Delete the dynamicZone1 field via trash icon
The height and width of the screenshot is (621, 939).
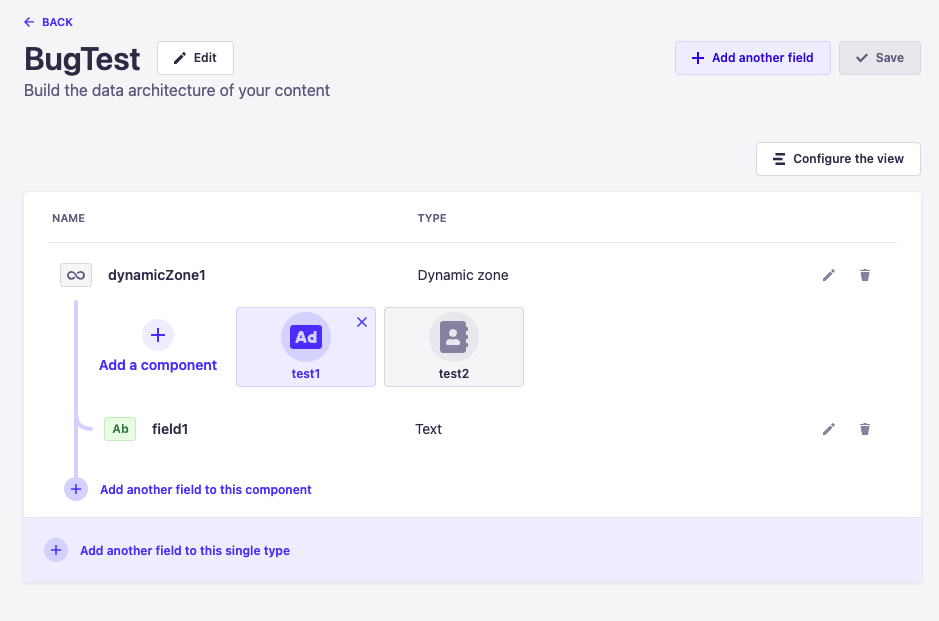click(x=865, y=275)
